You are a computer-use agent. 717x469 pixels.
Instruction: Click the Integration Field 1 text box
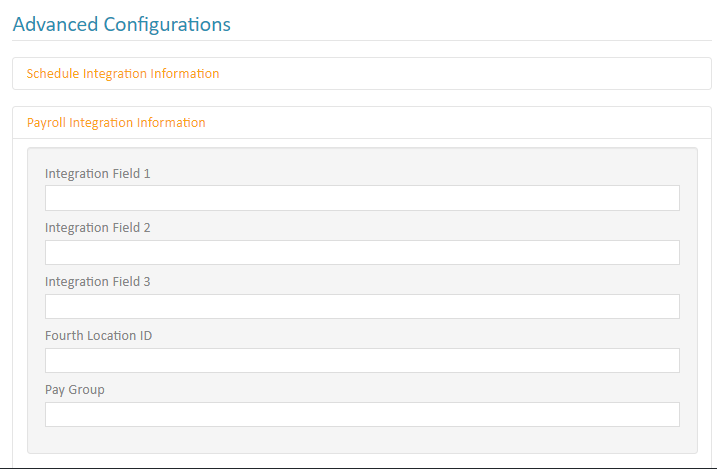pyautogui.click(x=362, y=198)
